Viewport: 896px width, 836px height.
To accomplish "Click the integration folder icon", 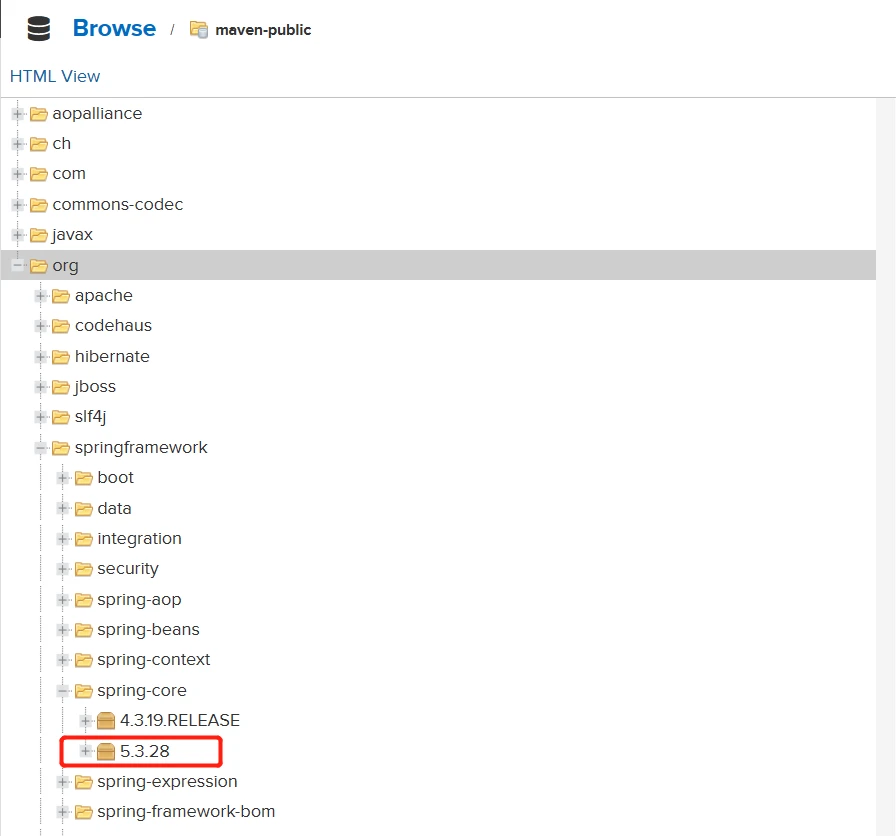I will coord(83,539).
